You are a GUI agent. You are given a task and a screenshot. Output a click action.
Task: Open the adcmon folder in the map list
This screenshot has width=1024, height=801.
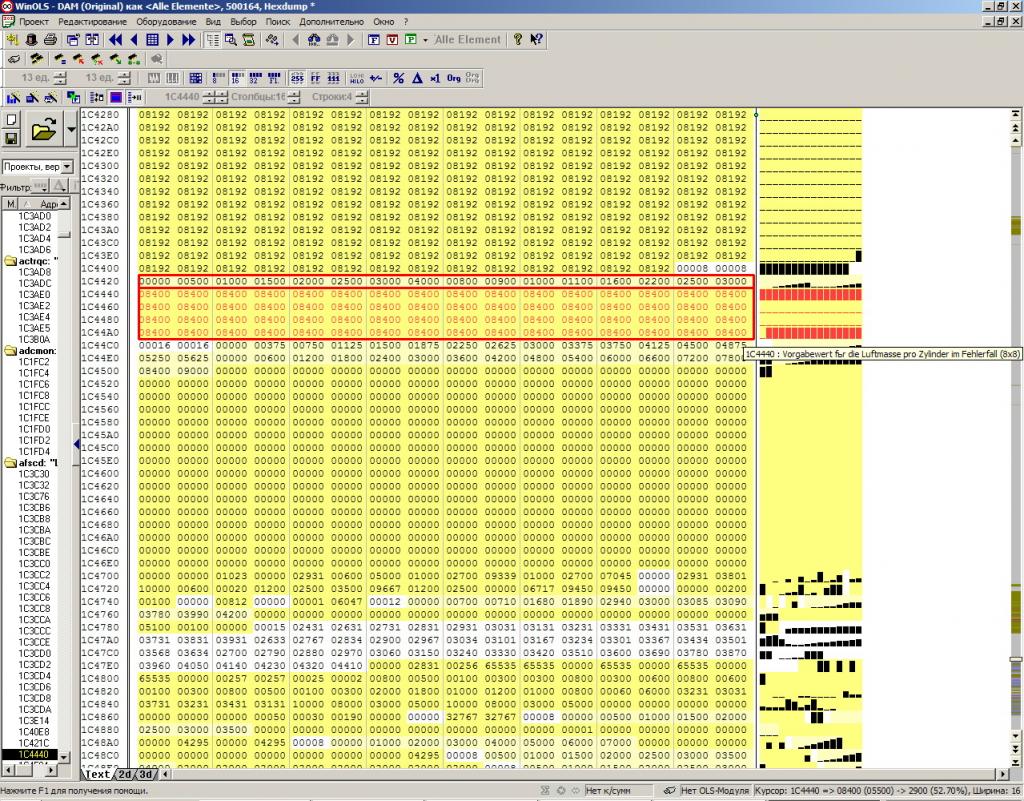(x=31, y=351)
